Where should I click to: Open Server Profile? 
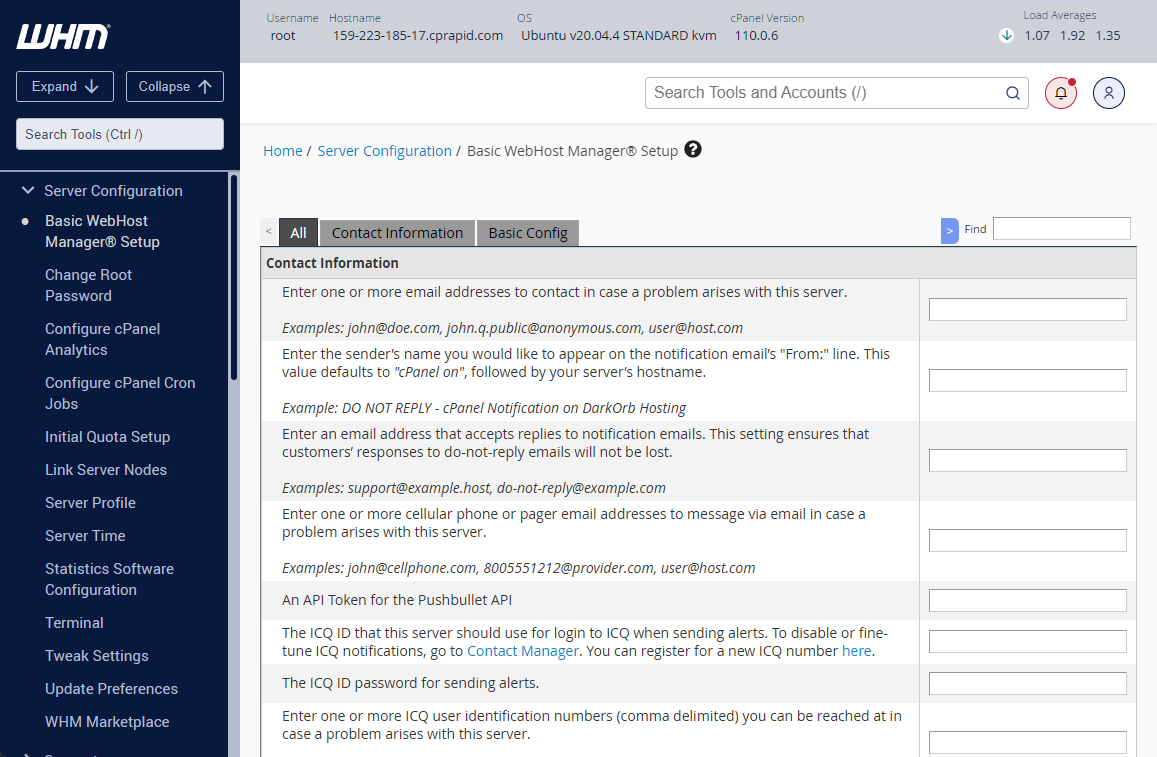click(90, 502)
